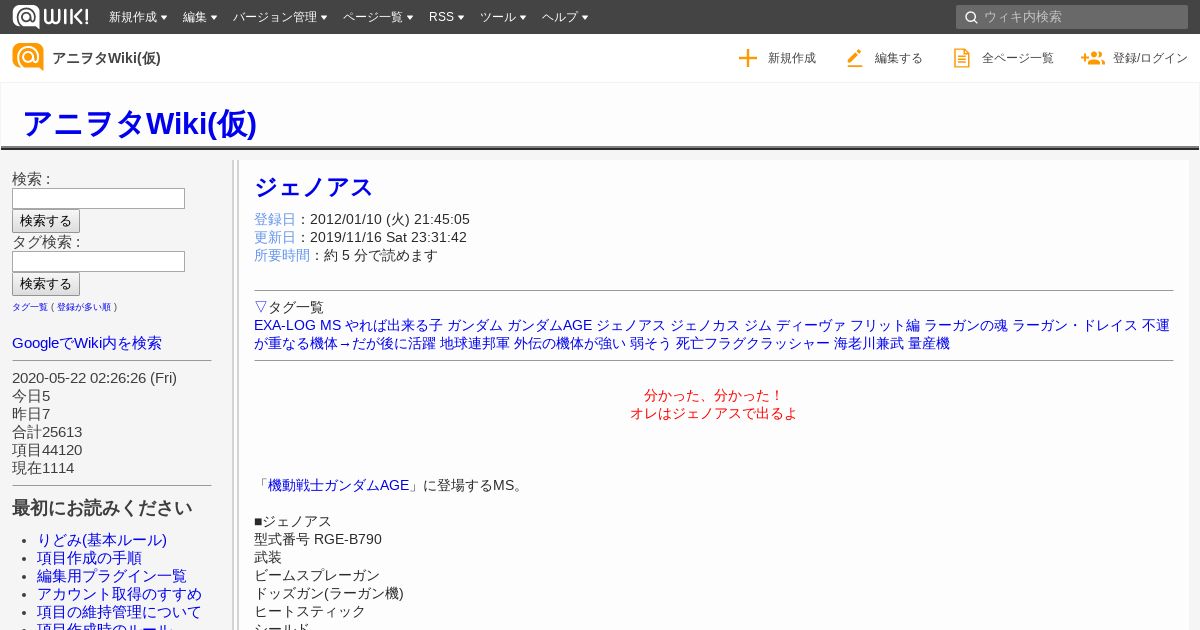Click the orange @ site logo icon
Screen dimensions: 1200x630
pyautogui.click(x=28, y=57)
